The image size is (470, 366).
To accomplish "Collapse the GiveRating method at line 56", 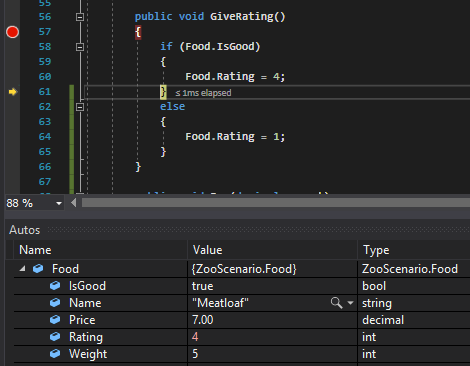I will 80,17.
